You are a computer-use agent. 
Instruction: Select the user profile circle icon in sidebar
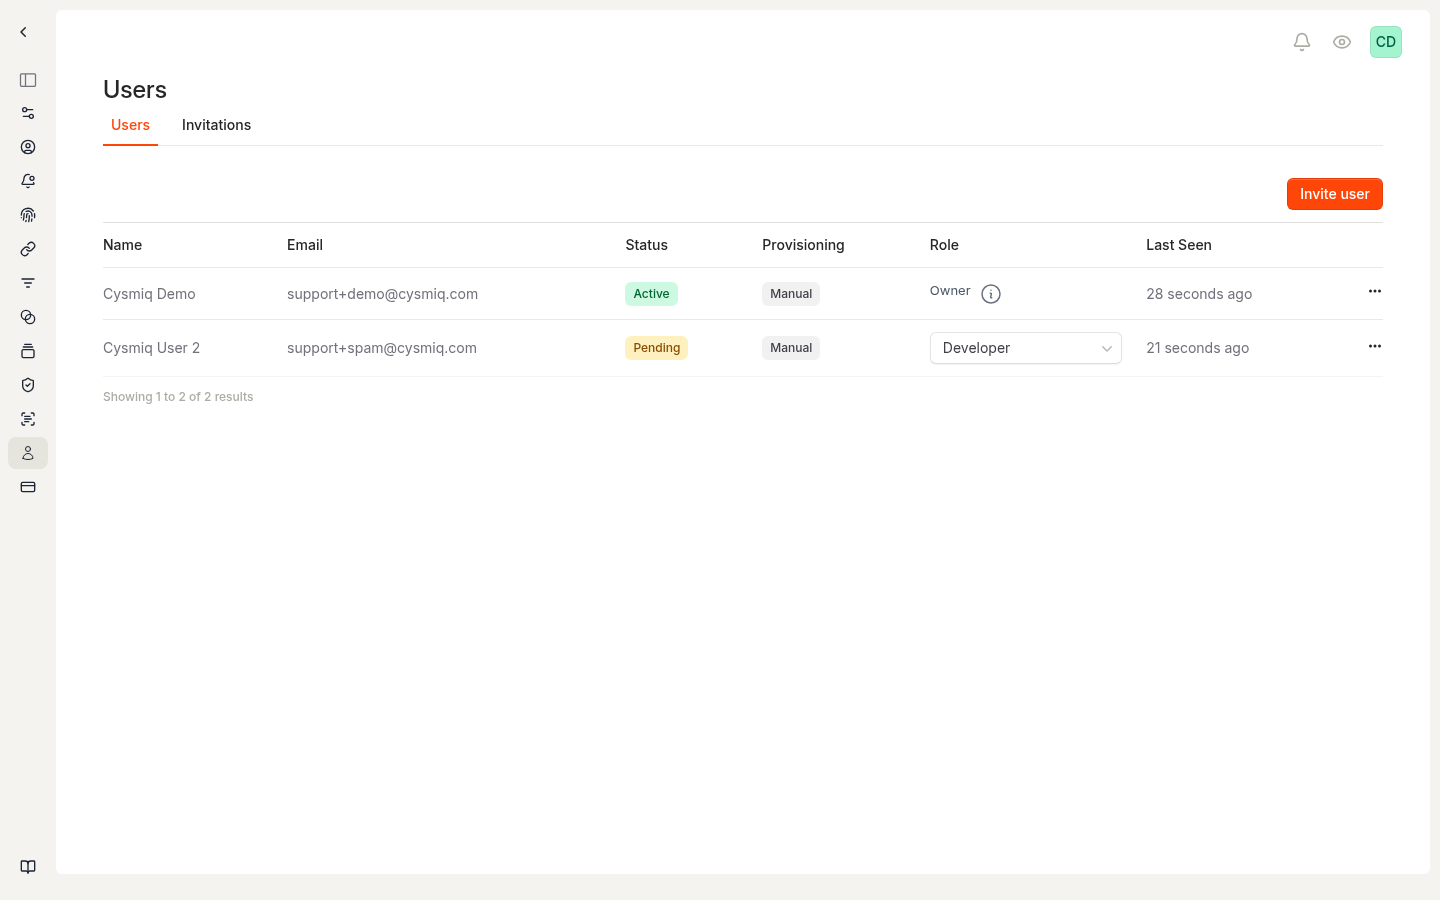pos(27,147)
